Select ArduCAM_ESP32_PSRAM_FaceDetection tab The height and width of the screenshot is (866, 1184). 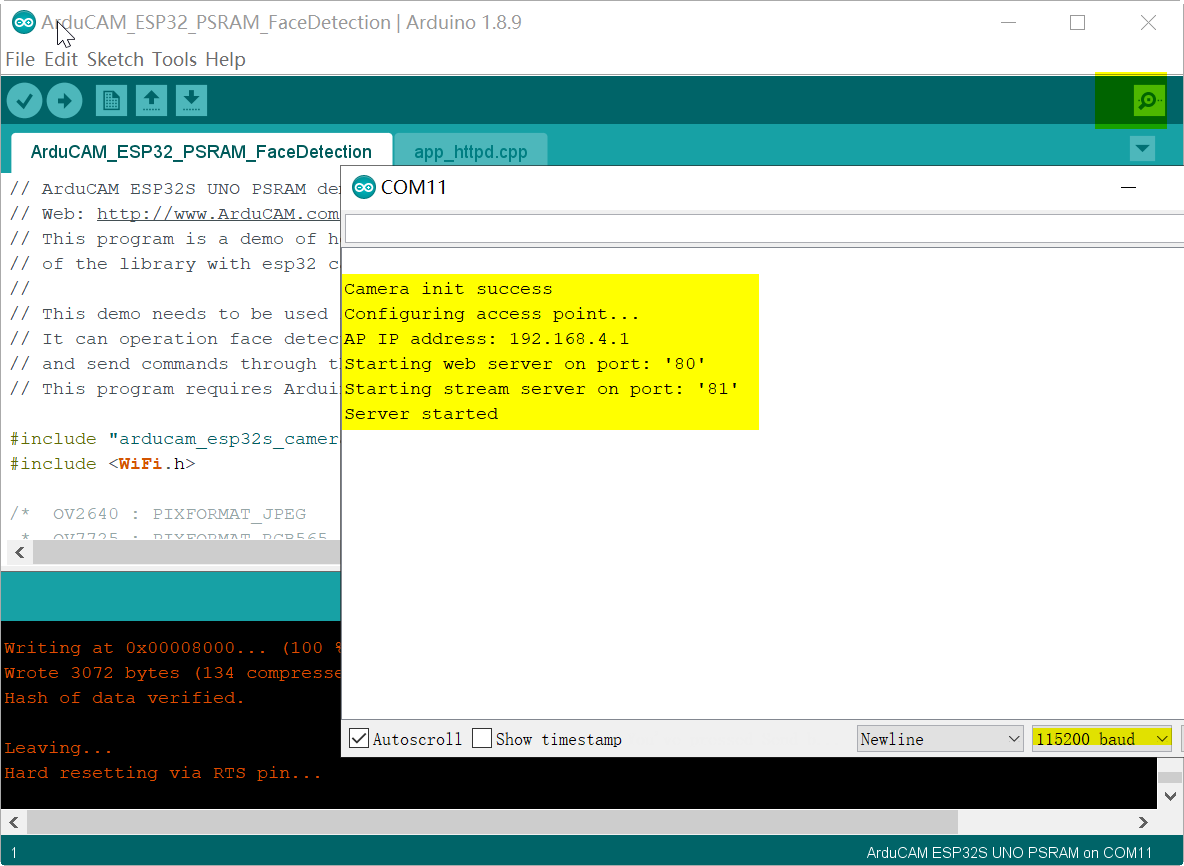pyautogui.click(x=202, y=152)
